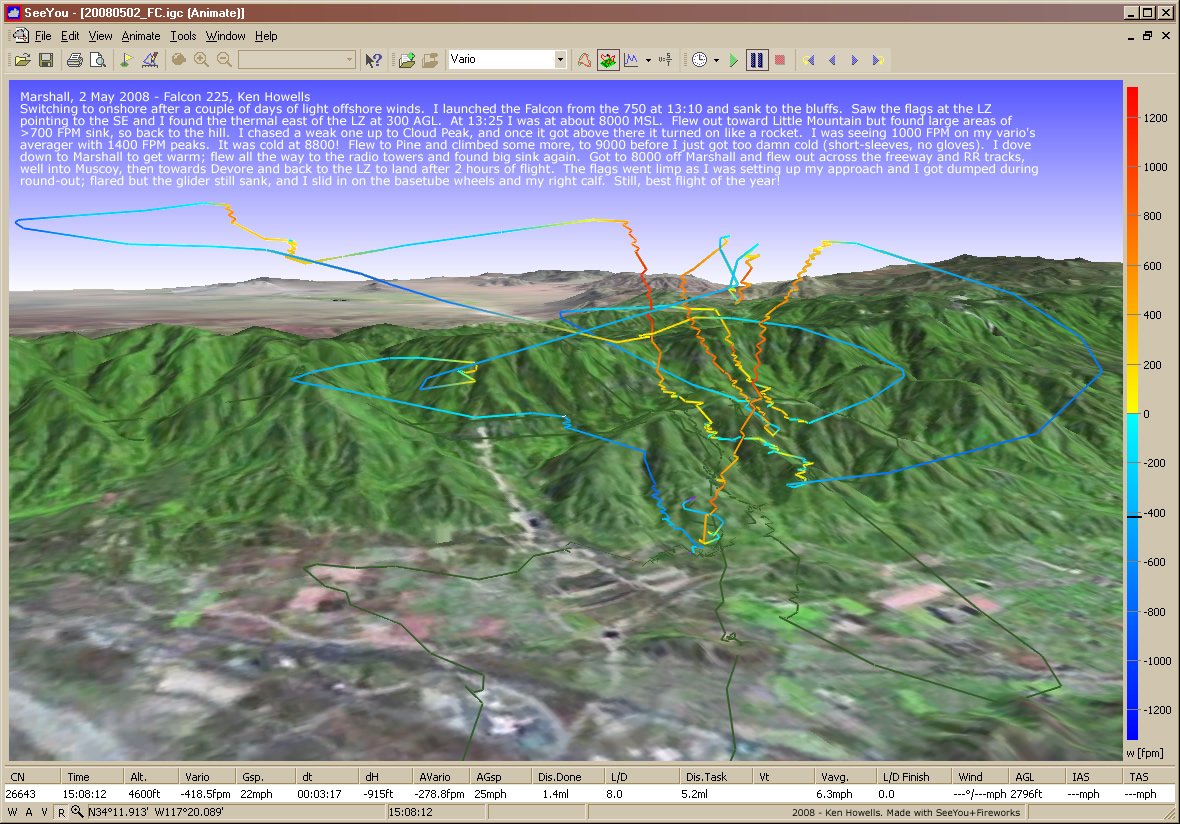Image resolution: width=1180 pixels, height=824 pixels.
Task: Toggle the R button in status bar
Action: pyautogui.click(x=61, y=812)
